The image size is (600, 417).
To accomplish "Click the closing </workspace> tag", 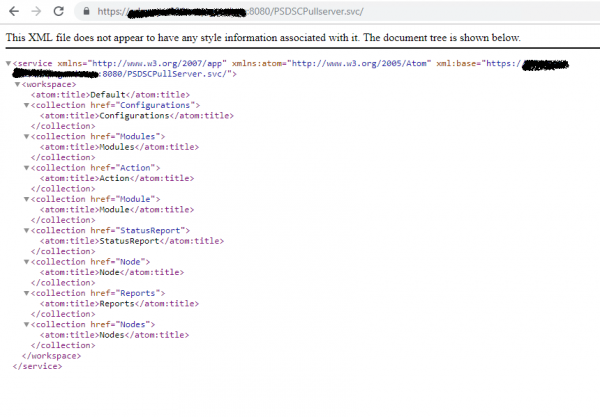I will point(49,356).
